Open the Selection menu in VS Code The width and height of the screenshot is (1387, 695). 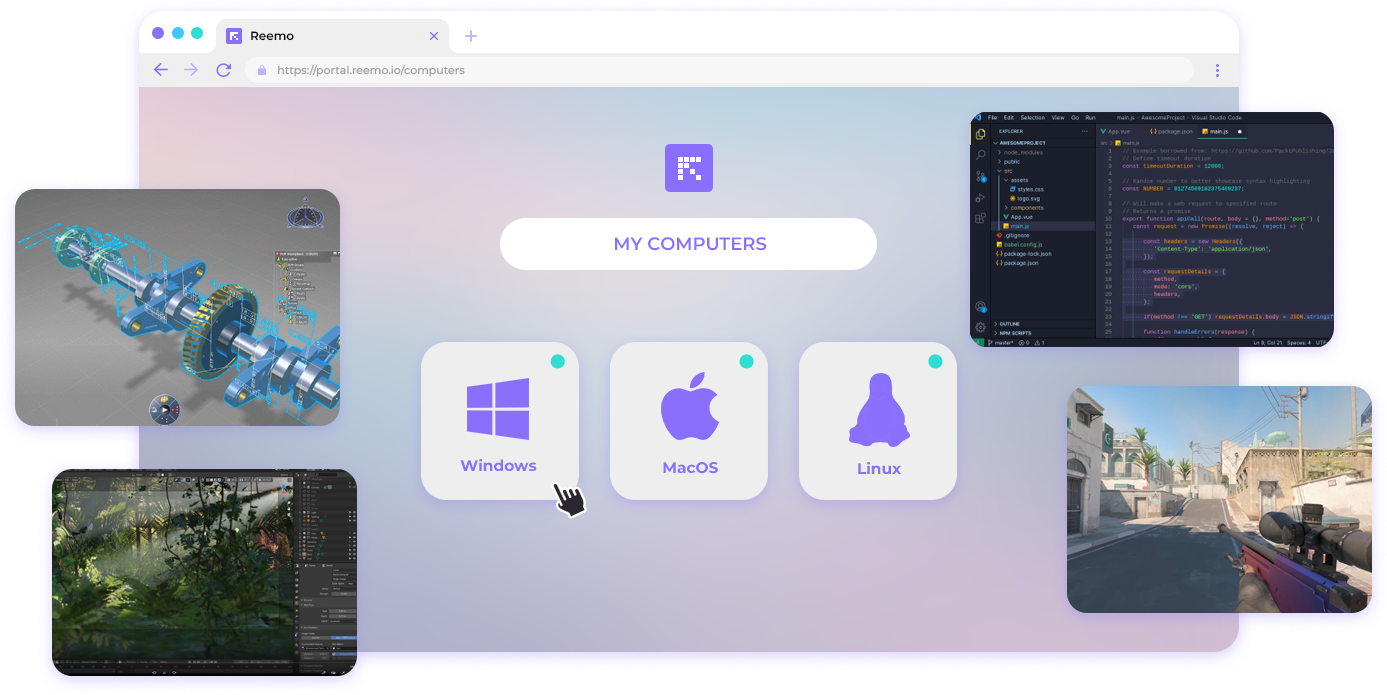[1032, 118]
